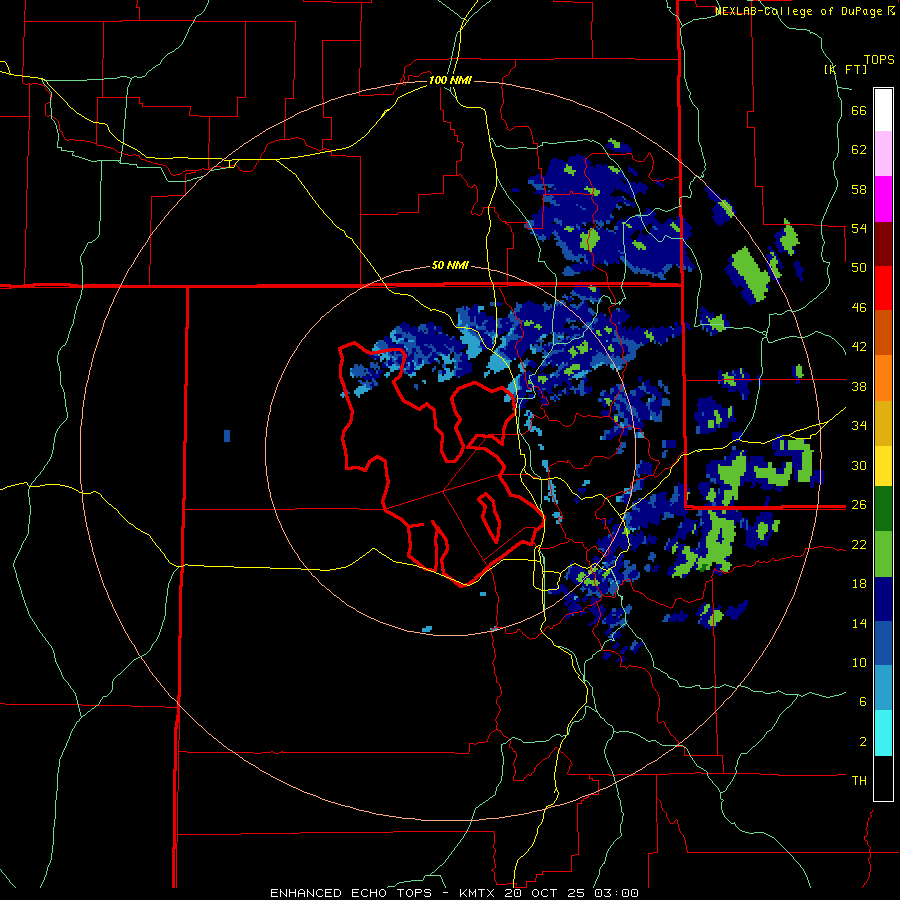Click the '54' legend value
Screen dimensions: 900x900
[x=859, y=228]
